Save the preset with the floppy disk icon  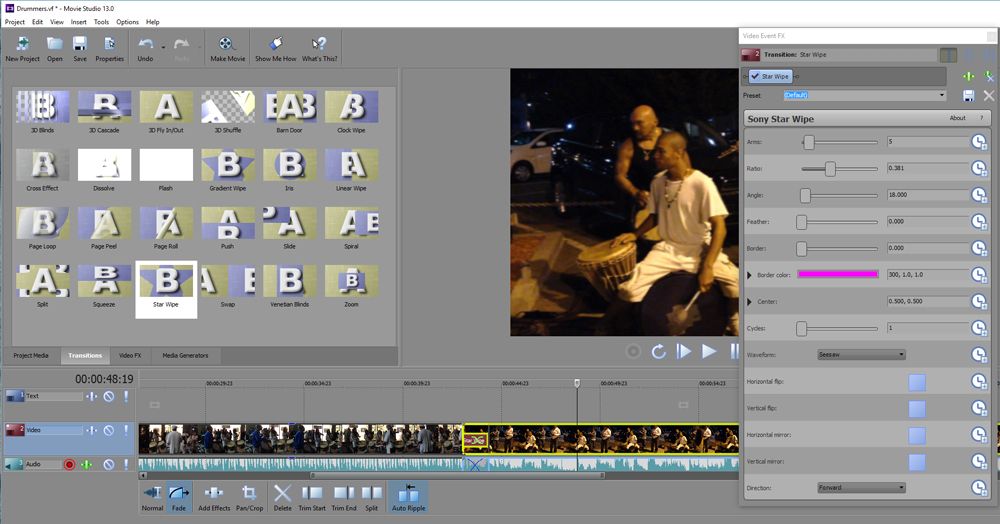[x=968, y=95]
